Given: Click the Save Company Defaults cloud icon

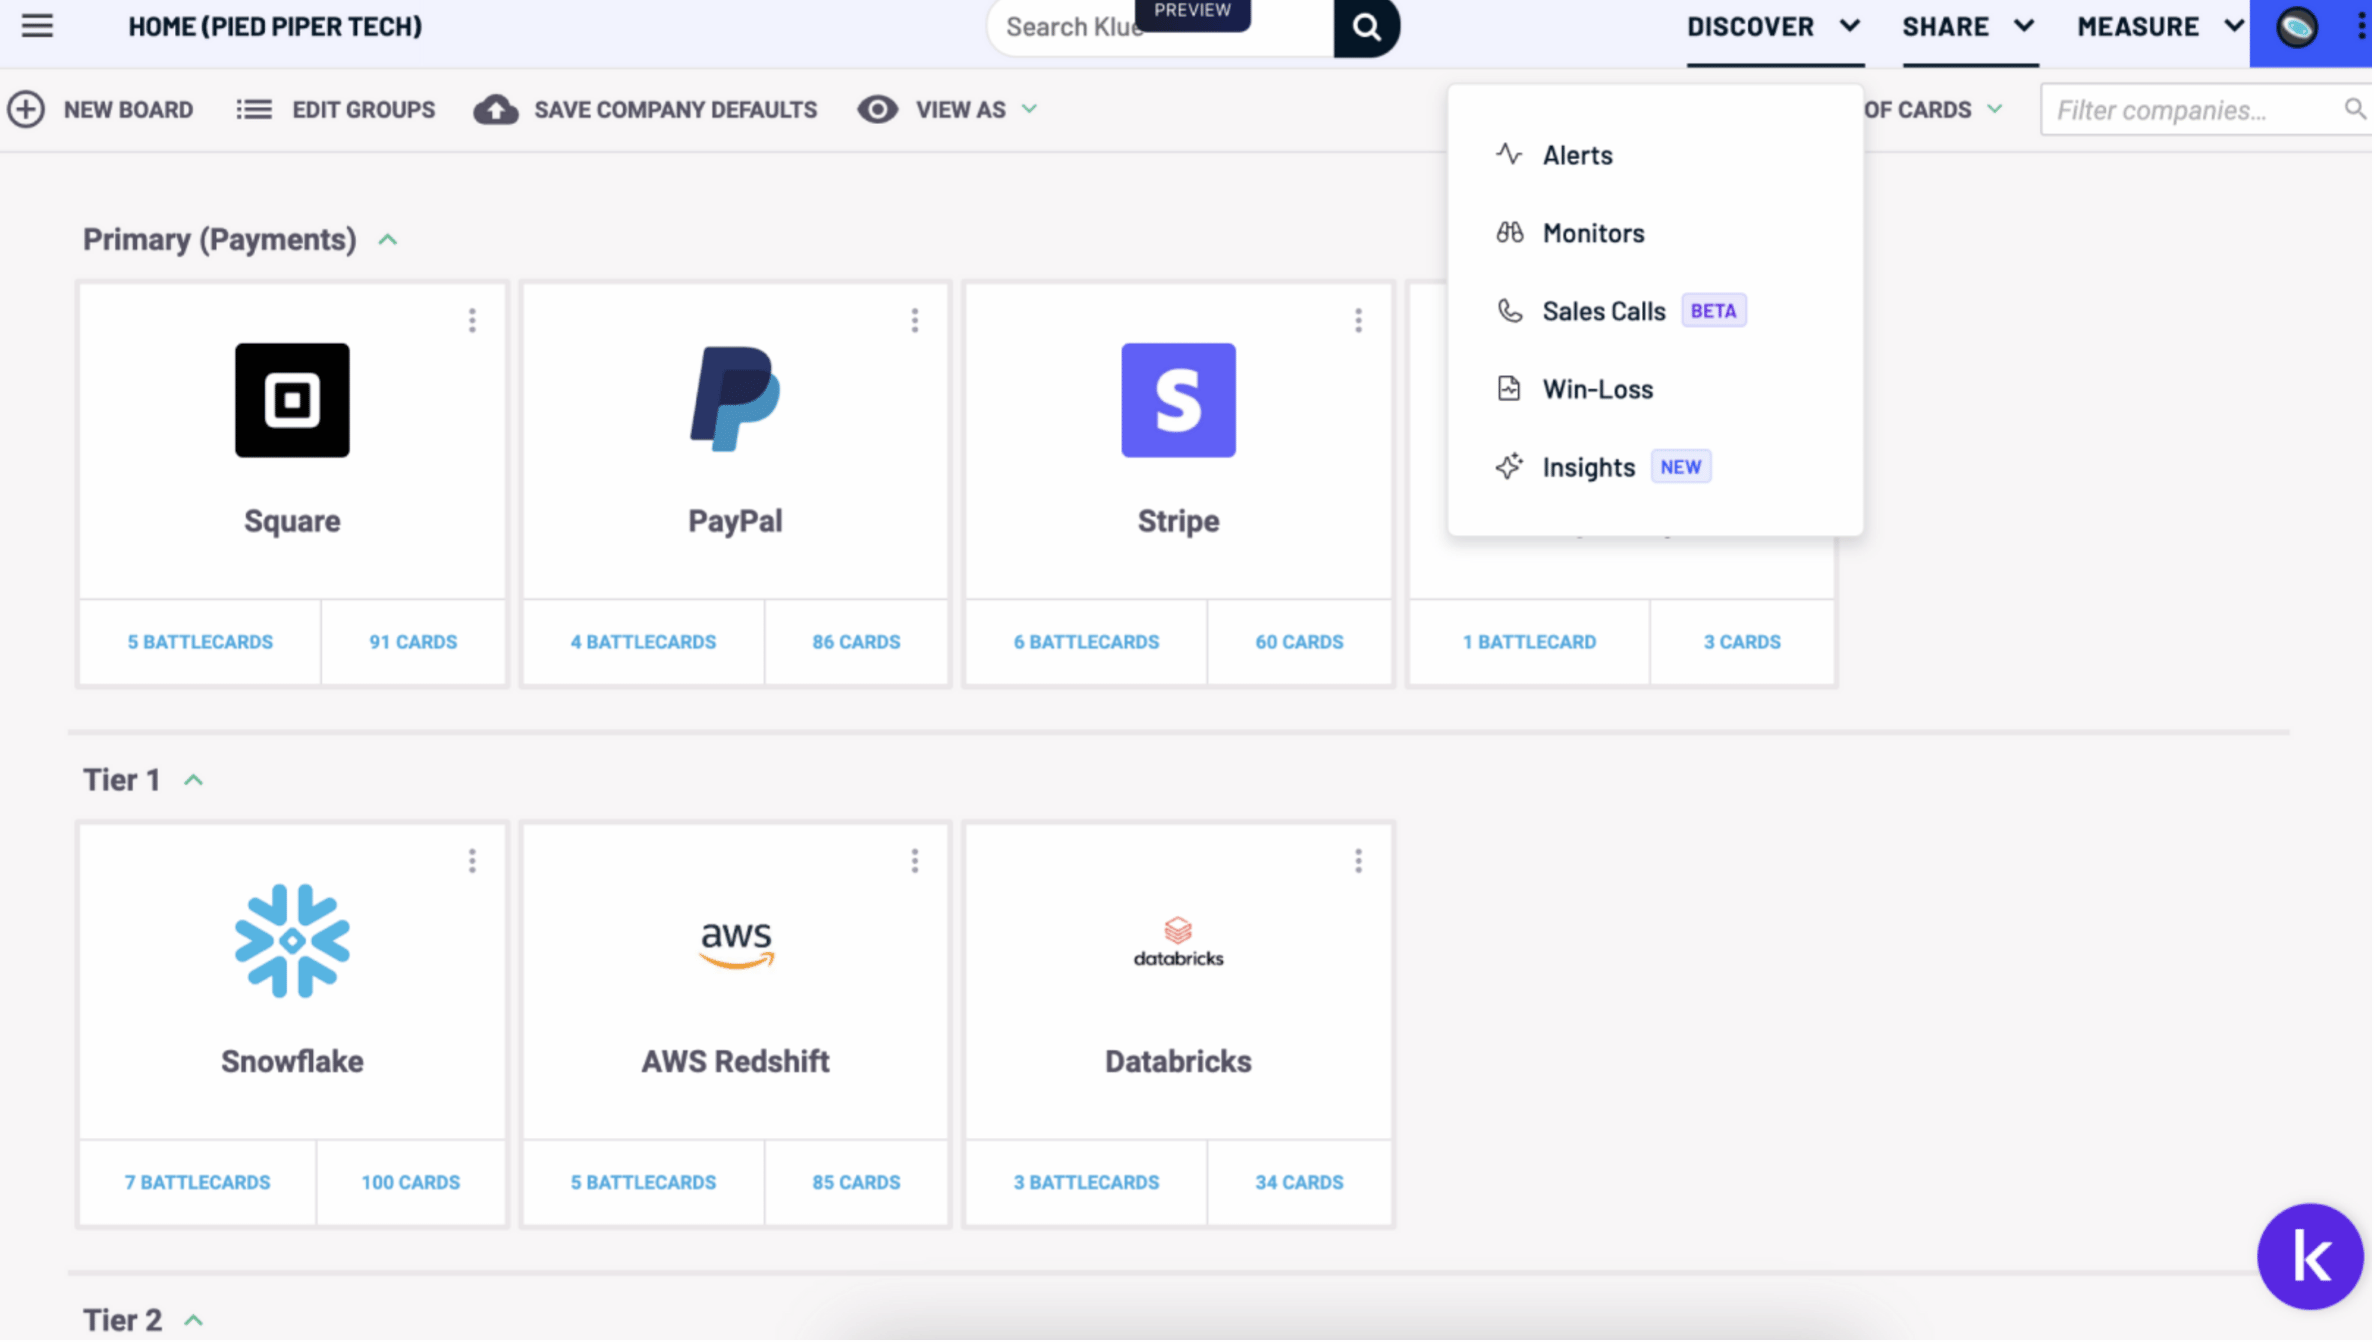Looking at the screenshot, I should 496,109.
